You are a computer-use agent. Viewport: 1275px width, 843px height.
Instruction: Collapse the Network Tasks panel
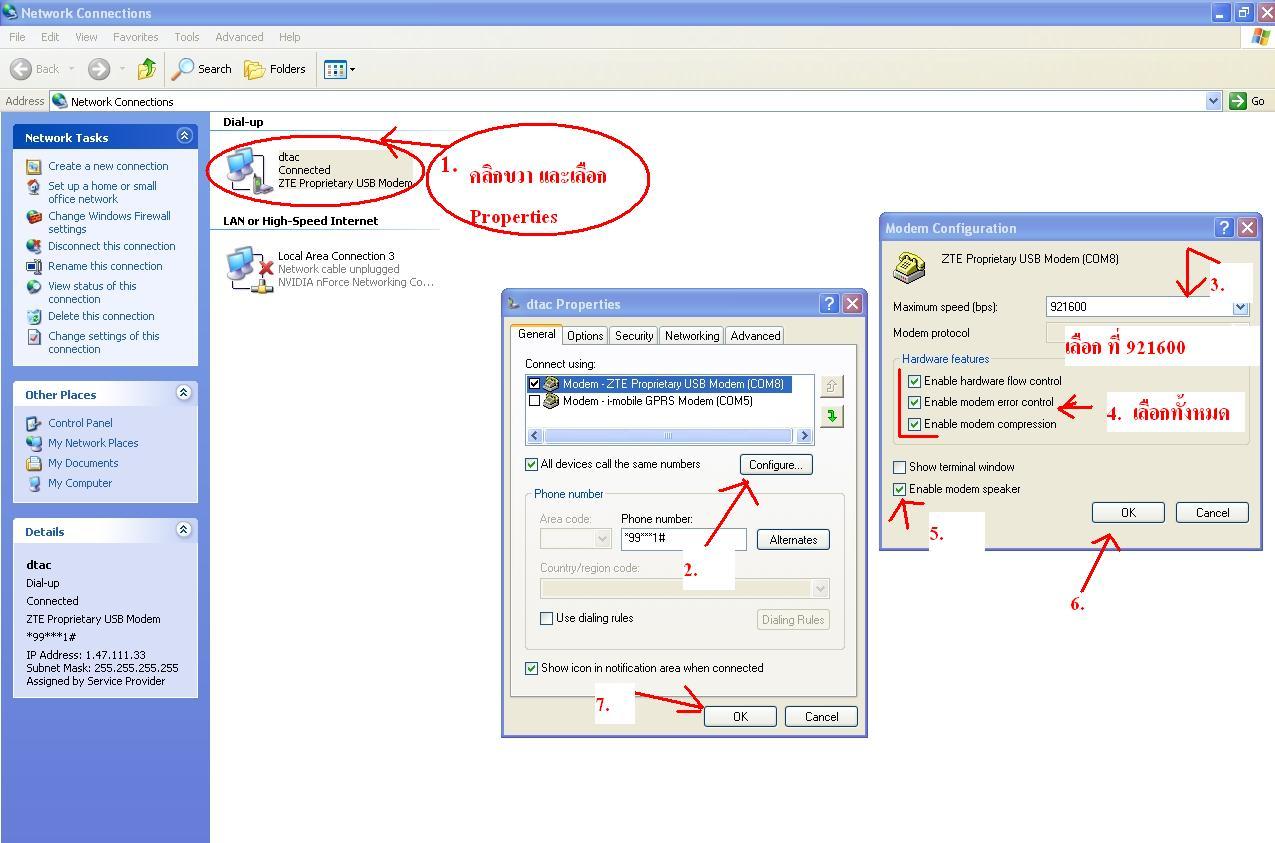184,136
